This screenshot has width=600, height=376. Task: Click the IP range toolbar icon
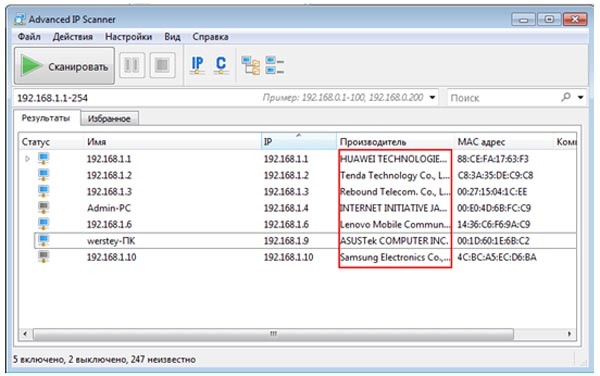pos(197,65)
